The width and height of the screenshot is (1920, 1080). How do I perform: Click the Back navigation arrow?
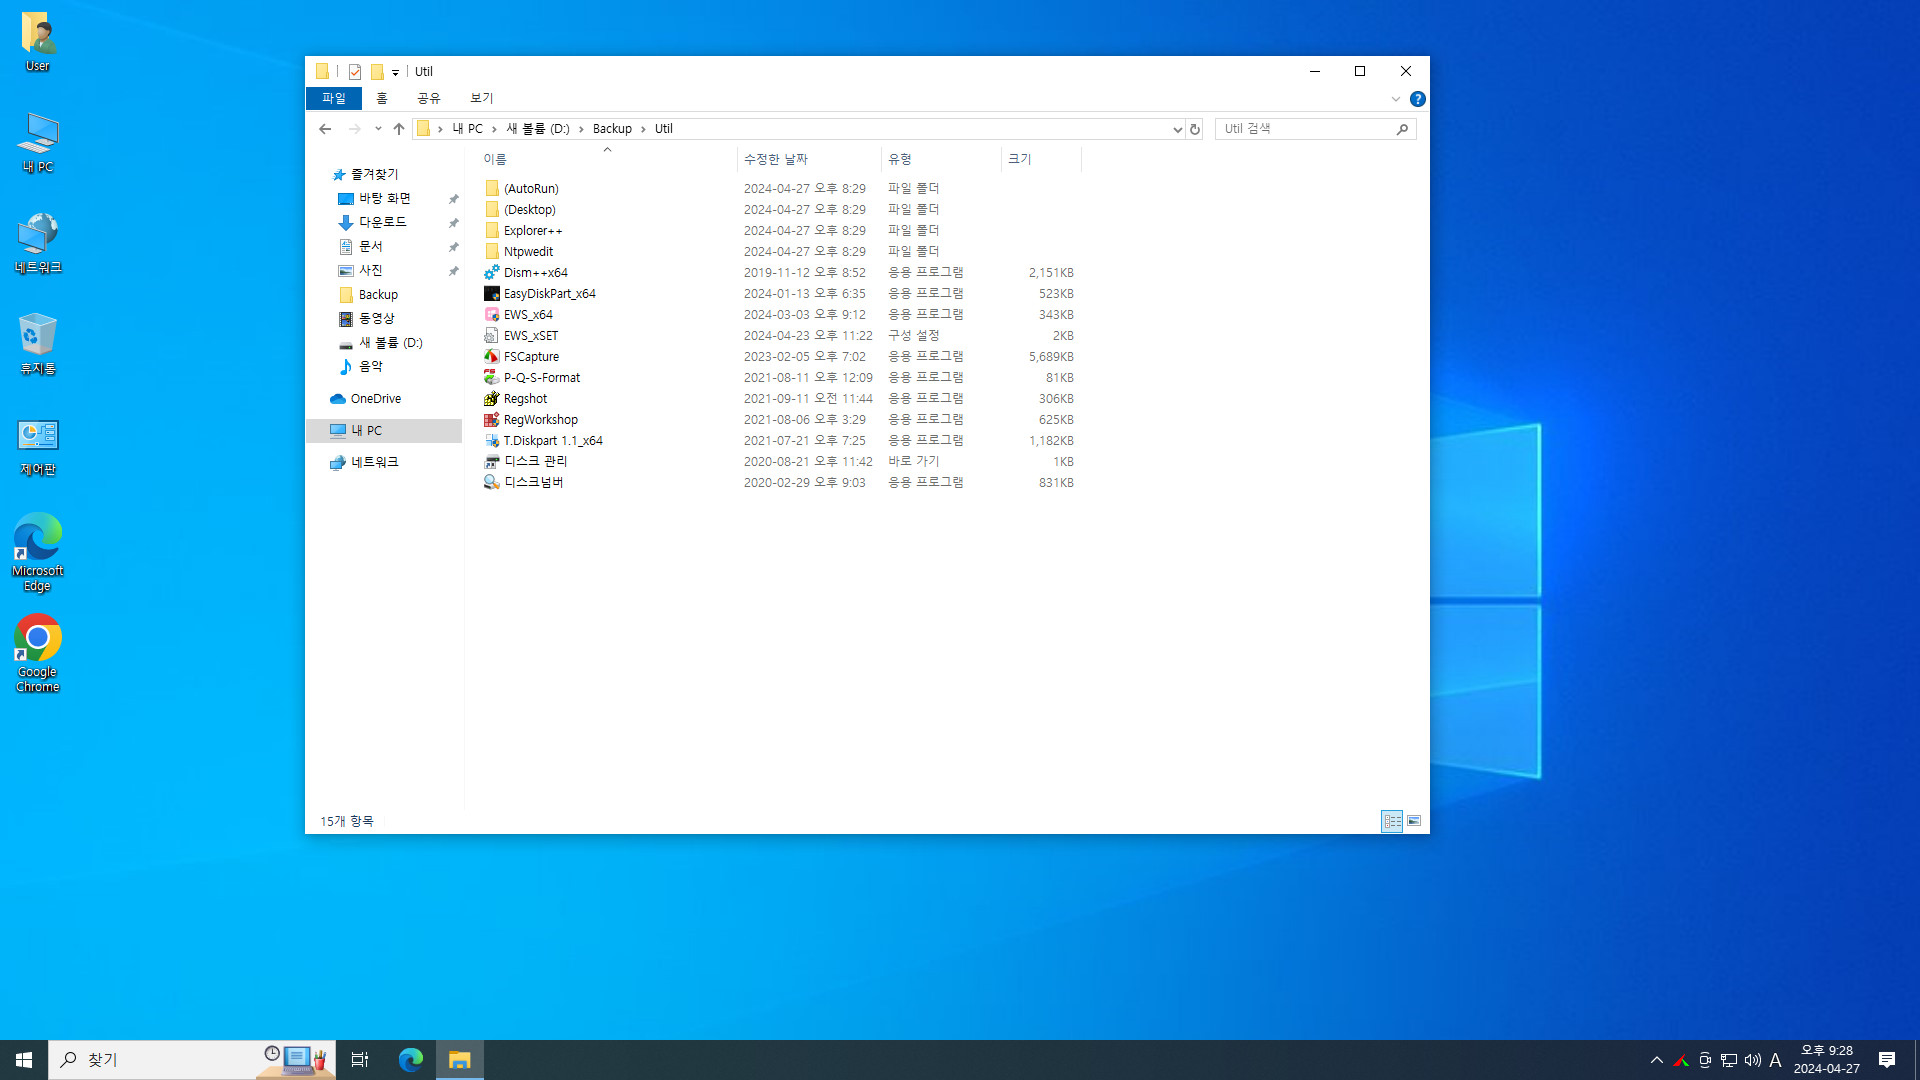click(325, 129)
